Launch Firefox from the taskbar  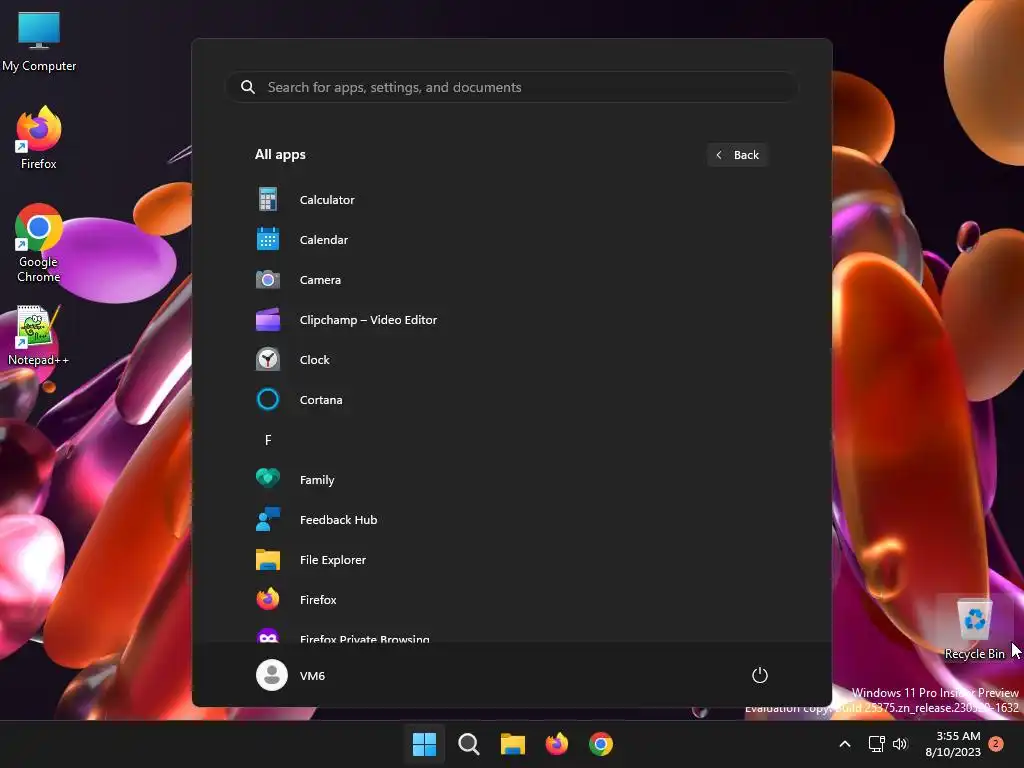pyautogui.click(x=556, y=744)
